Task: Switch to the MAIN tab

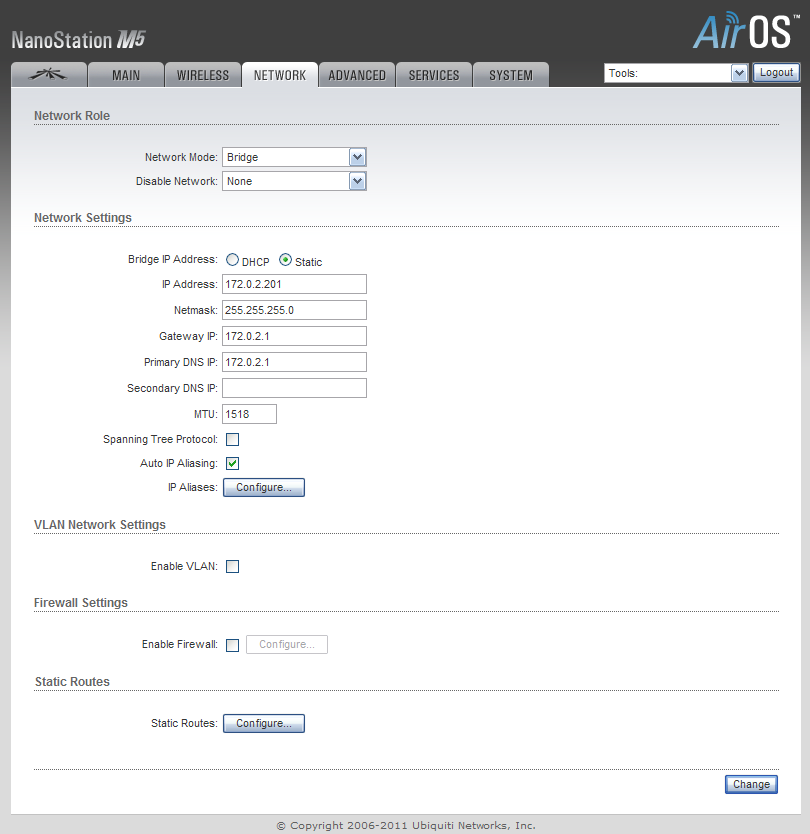Action: 126,74
